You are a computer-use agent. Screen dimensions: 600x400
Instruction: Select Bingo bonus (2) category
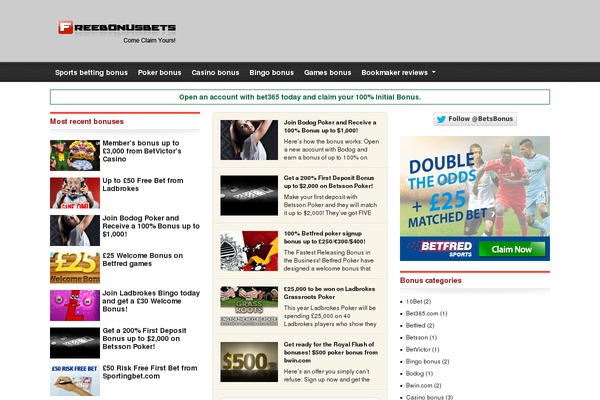click(427, 361)
